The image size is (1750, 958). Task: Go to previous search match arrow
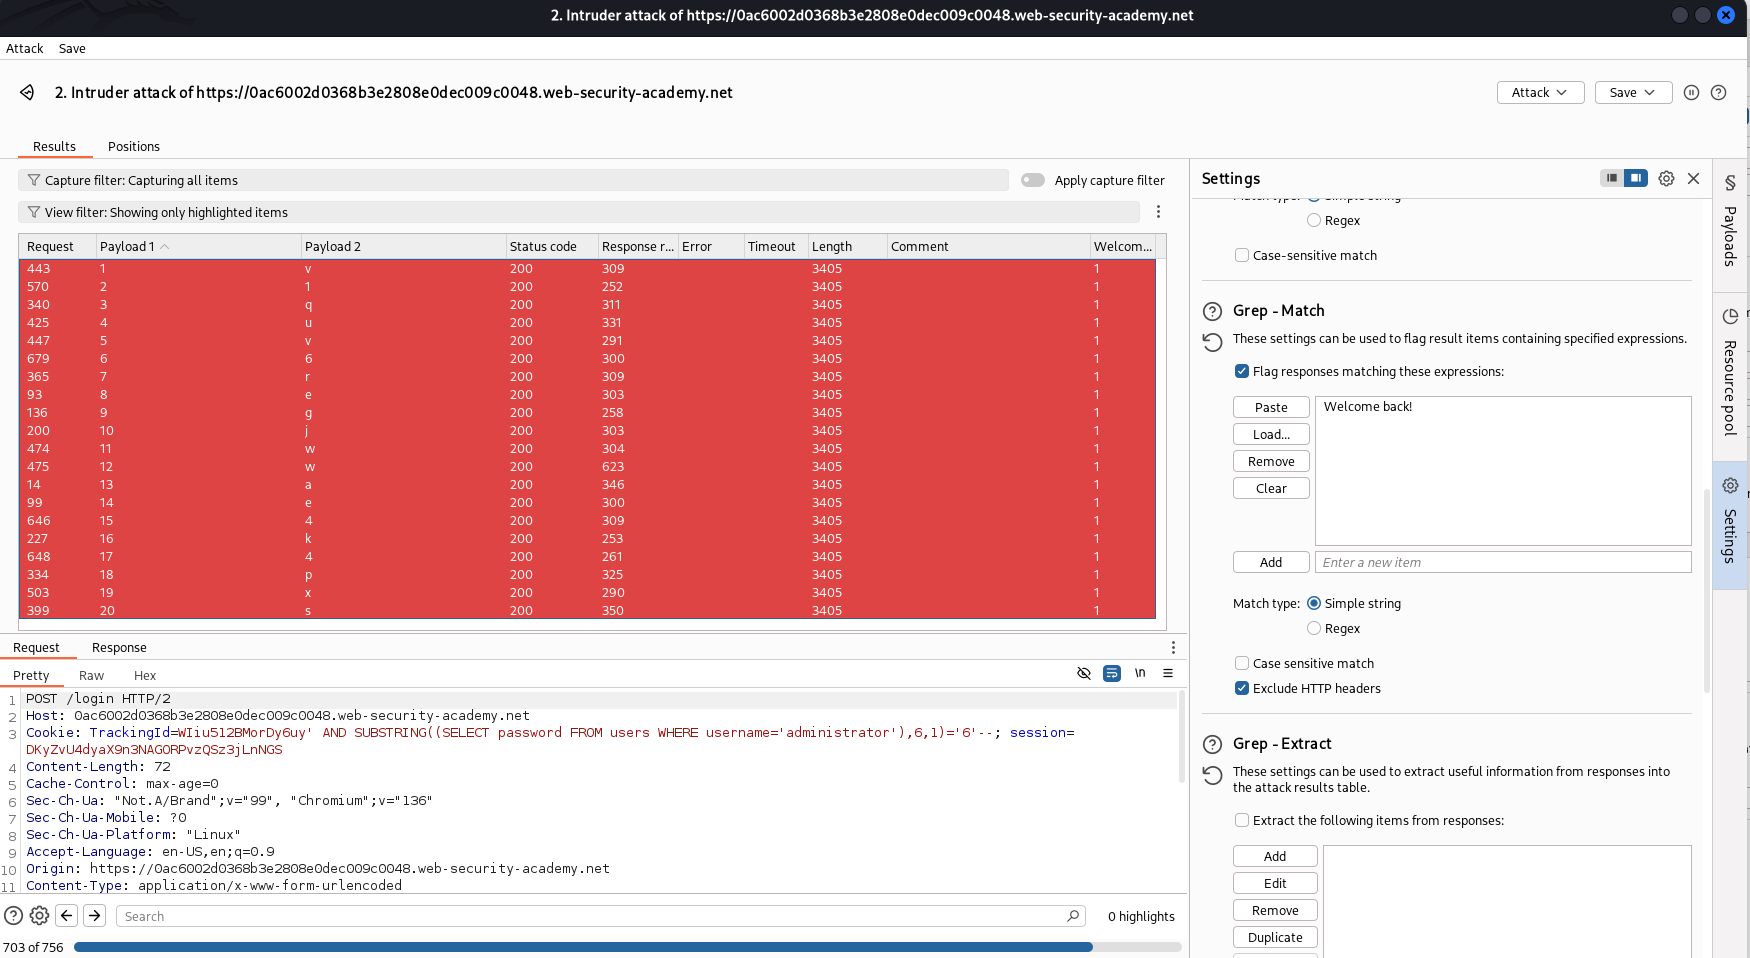67,915
